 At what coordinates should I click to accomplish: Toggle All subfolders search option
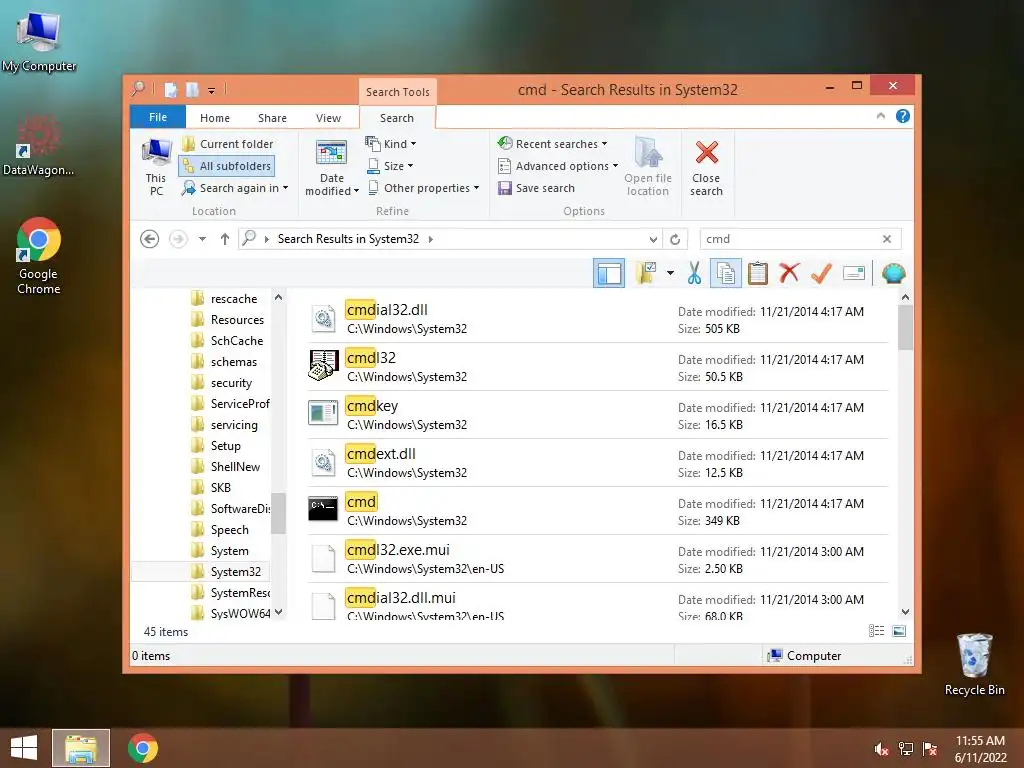pos(226,166)
